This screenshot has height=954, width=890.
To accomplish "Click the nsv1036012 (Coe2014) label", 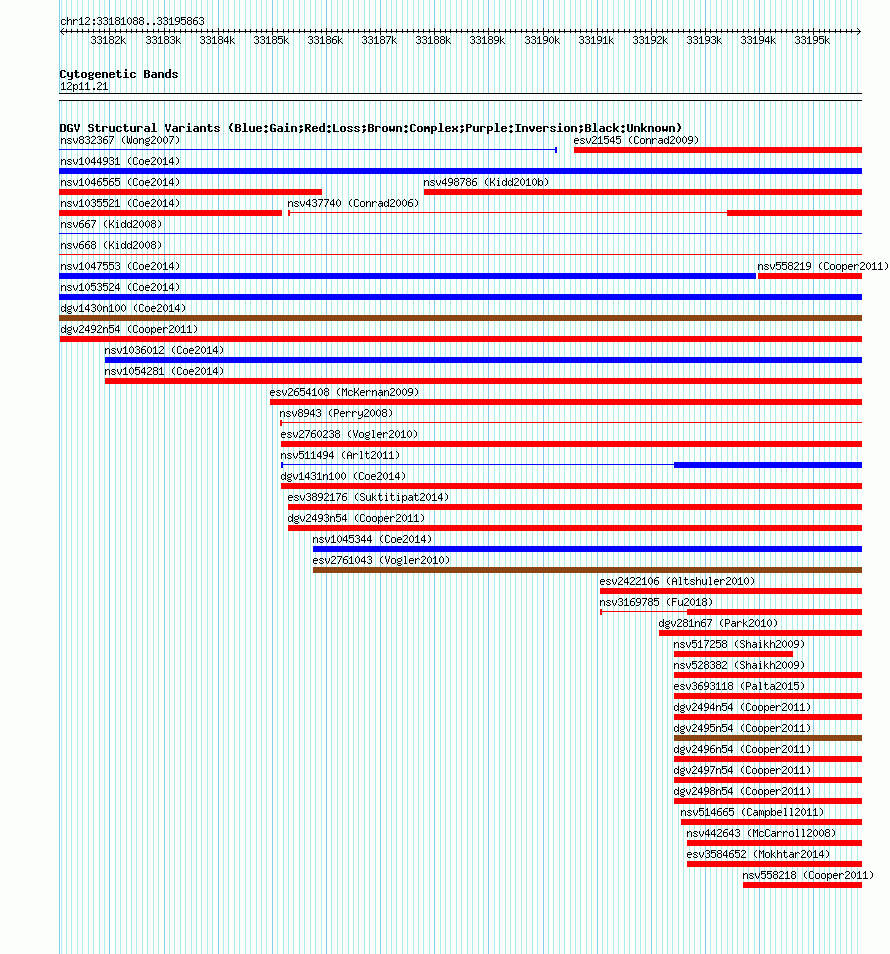I will (x=164, y=350).
